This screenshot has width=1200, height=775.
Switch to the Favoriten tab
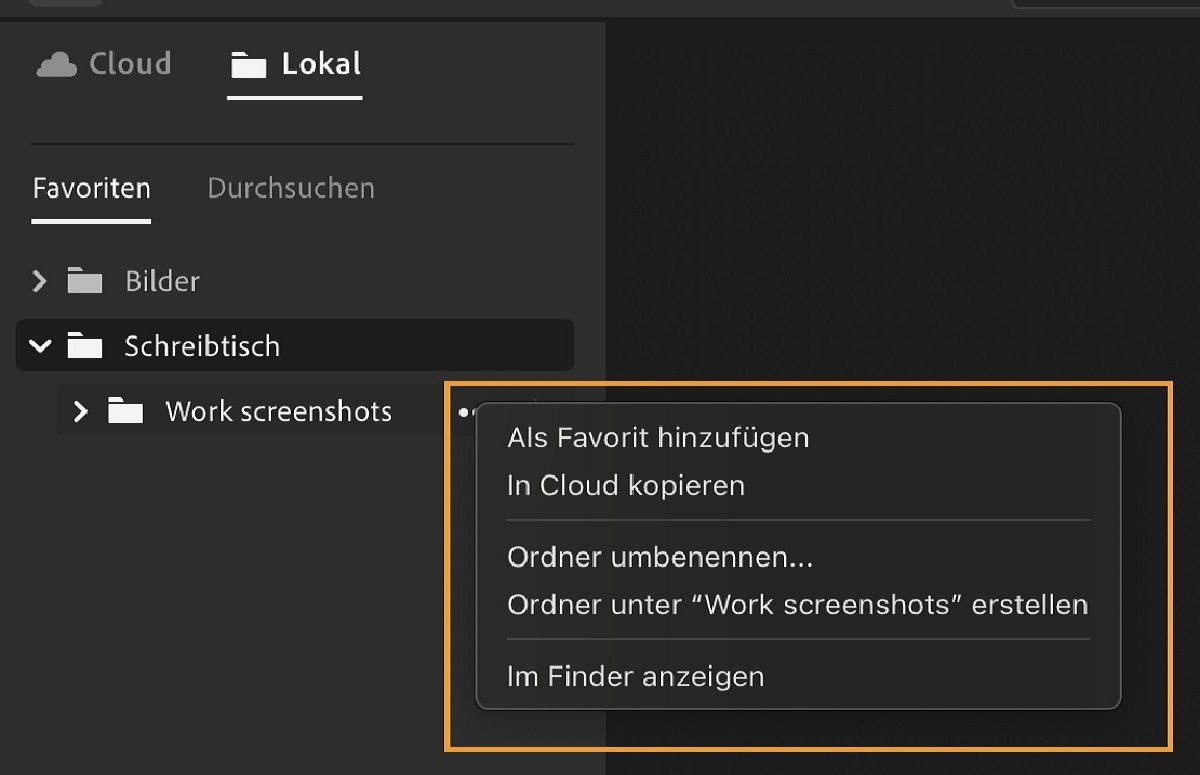(x=91, y=188)
